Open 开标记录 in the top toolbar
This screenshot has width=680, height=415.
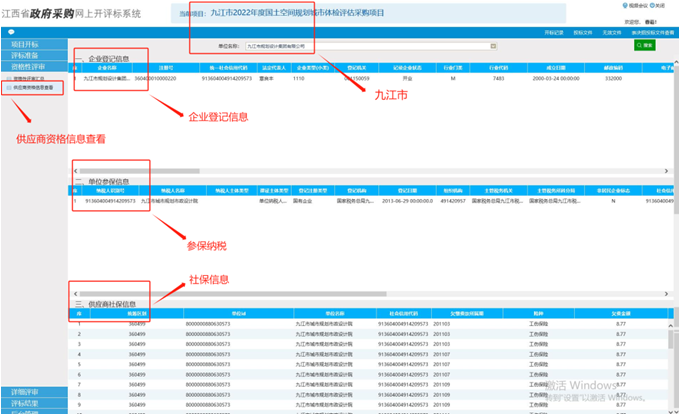(555, 32)
